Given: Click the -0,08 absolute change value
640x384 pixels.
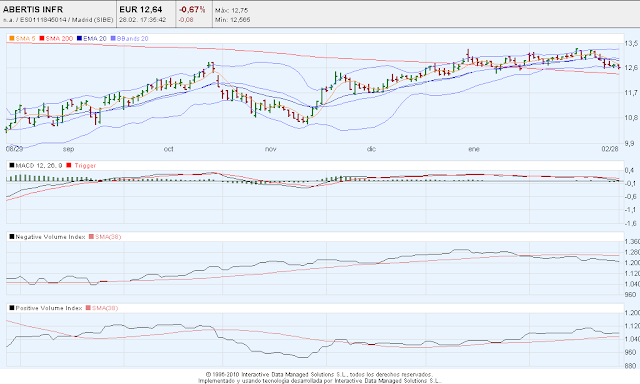Looking at the screenshot, I should [186, 20].
